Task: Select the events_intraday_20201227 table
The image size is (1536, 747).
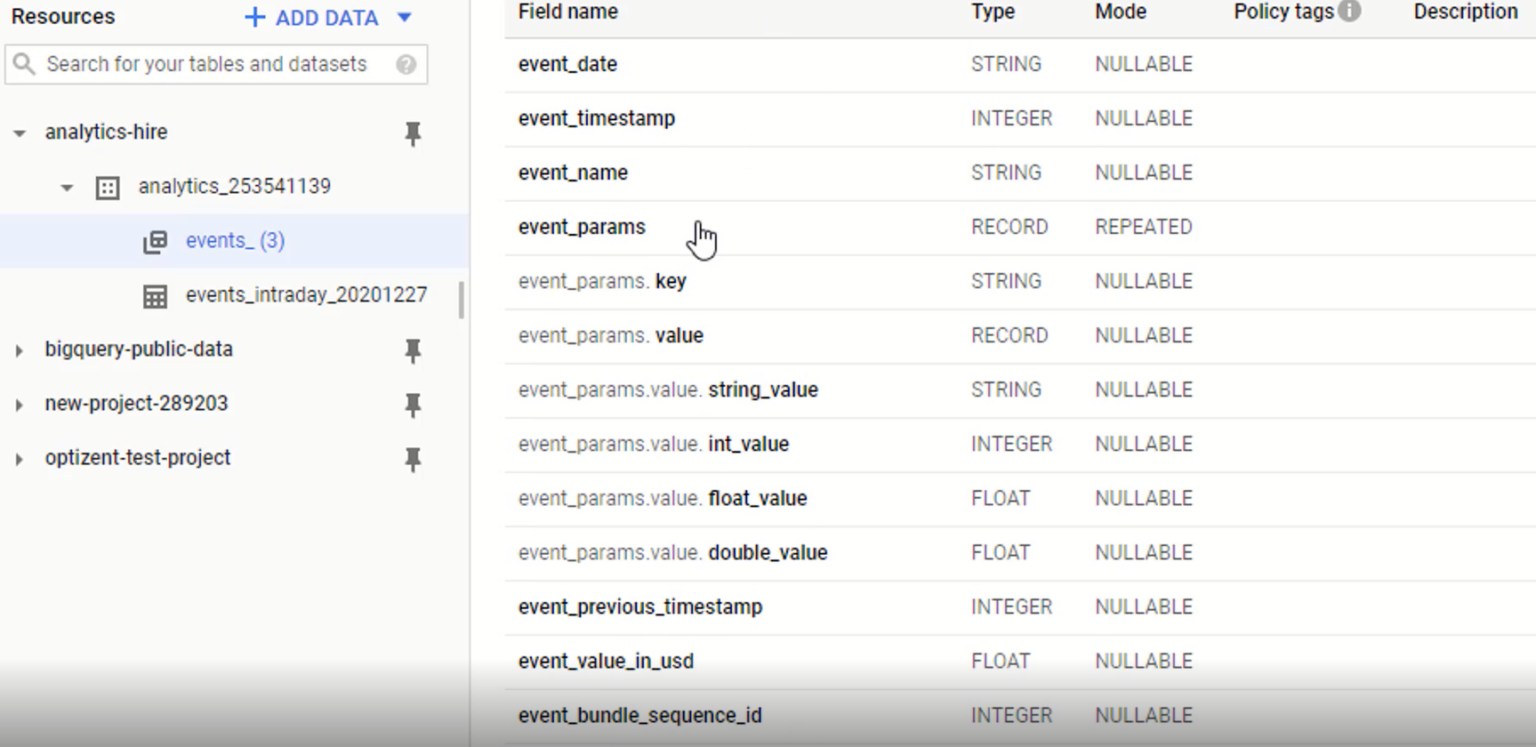Action: pos(305,296)
